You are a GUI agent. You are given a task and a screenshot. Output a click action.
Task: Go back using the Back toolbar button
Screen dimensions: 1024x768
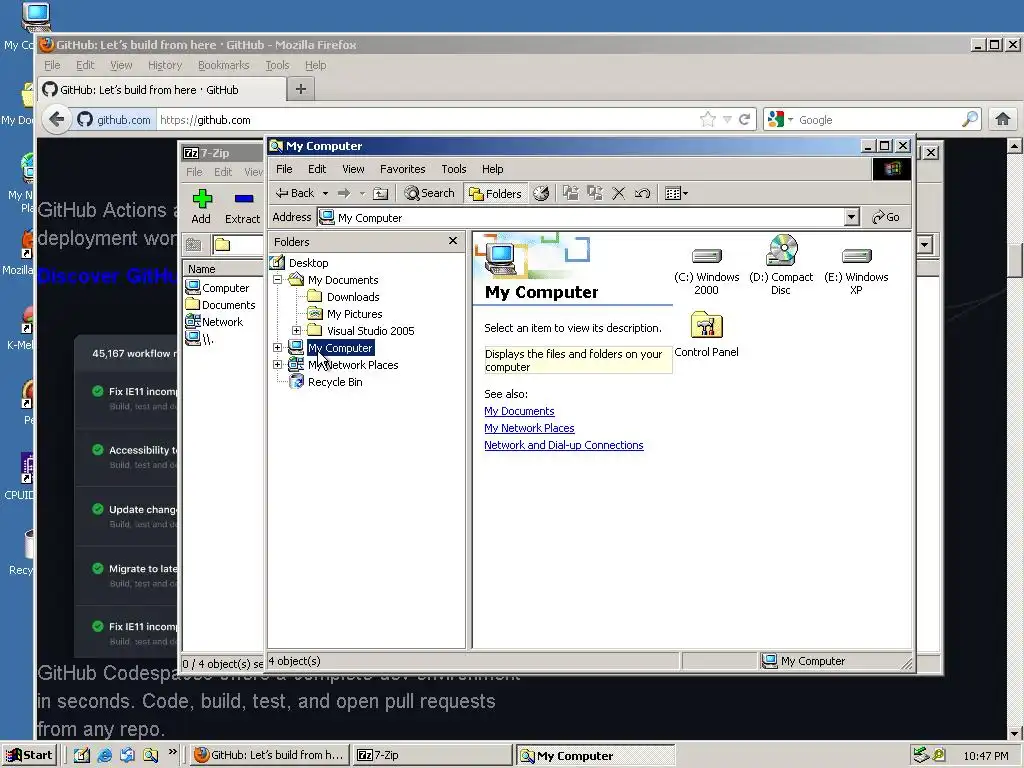[x=295, y=193]
